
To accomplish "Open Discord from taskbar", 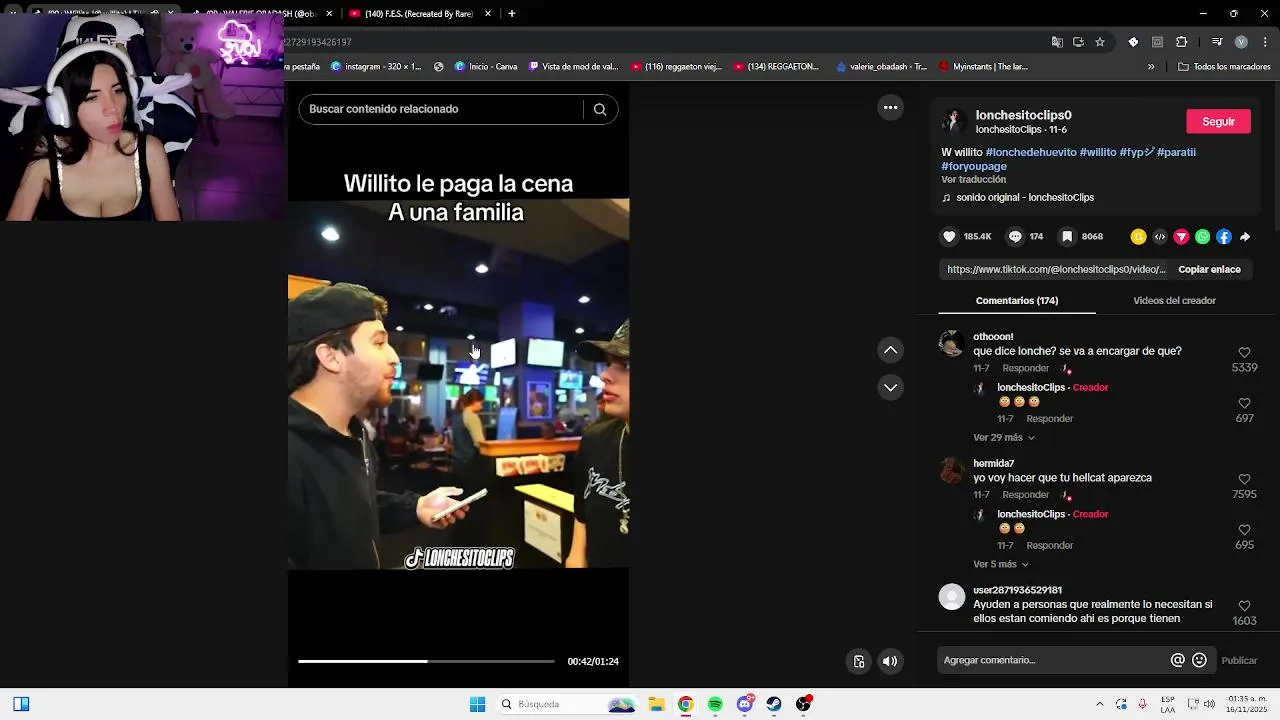I will point(744,704).
